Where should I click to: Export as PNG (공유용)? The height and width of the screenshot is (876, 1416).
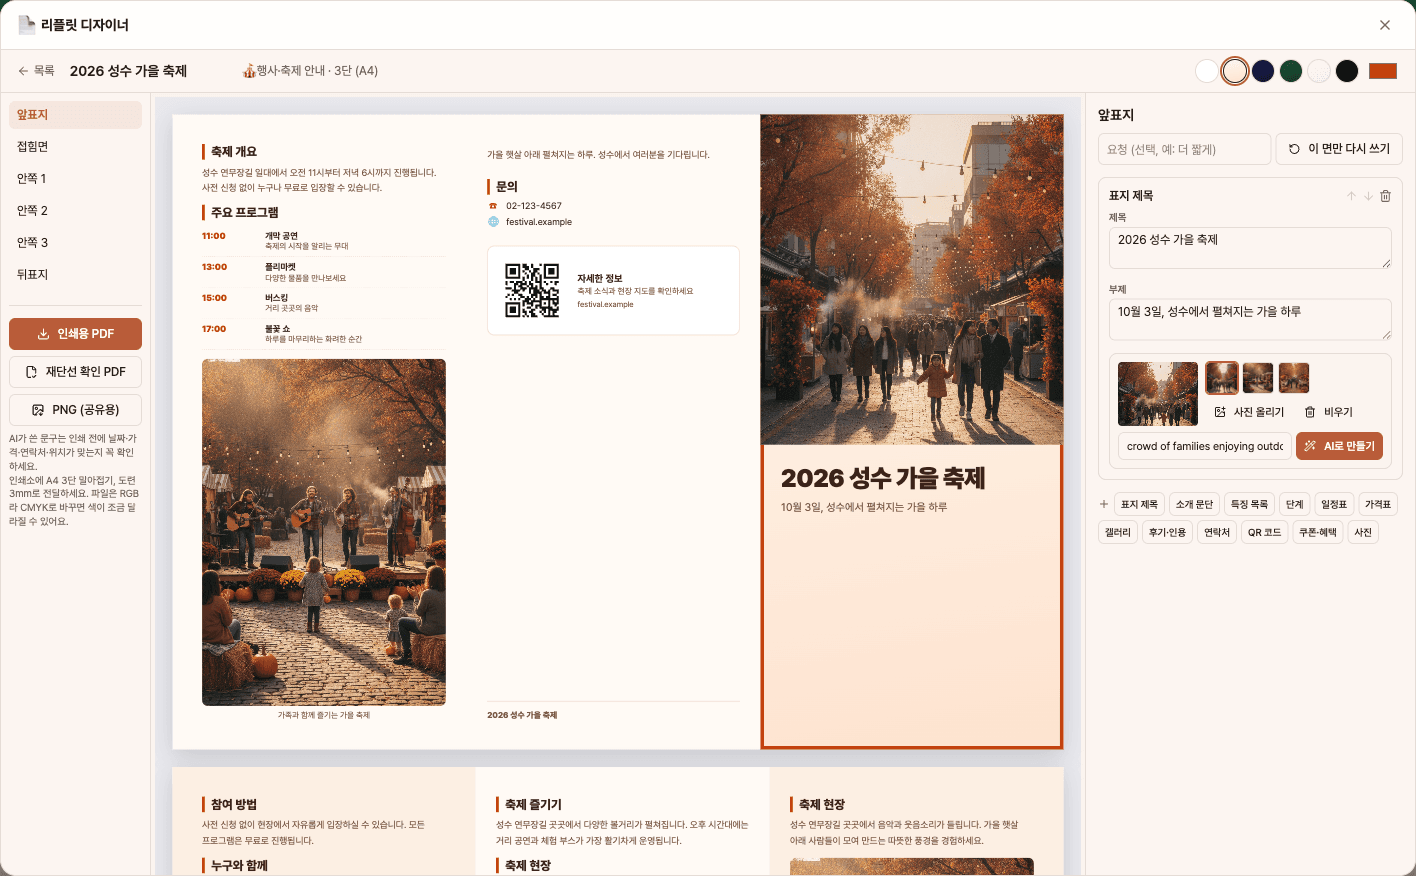click(75, 410)
